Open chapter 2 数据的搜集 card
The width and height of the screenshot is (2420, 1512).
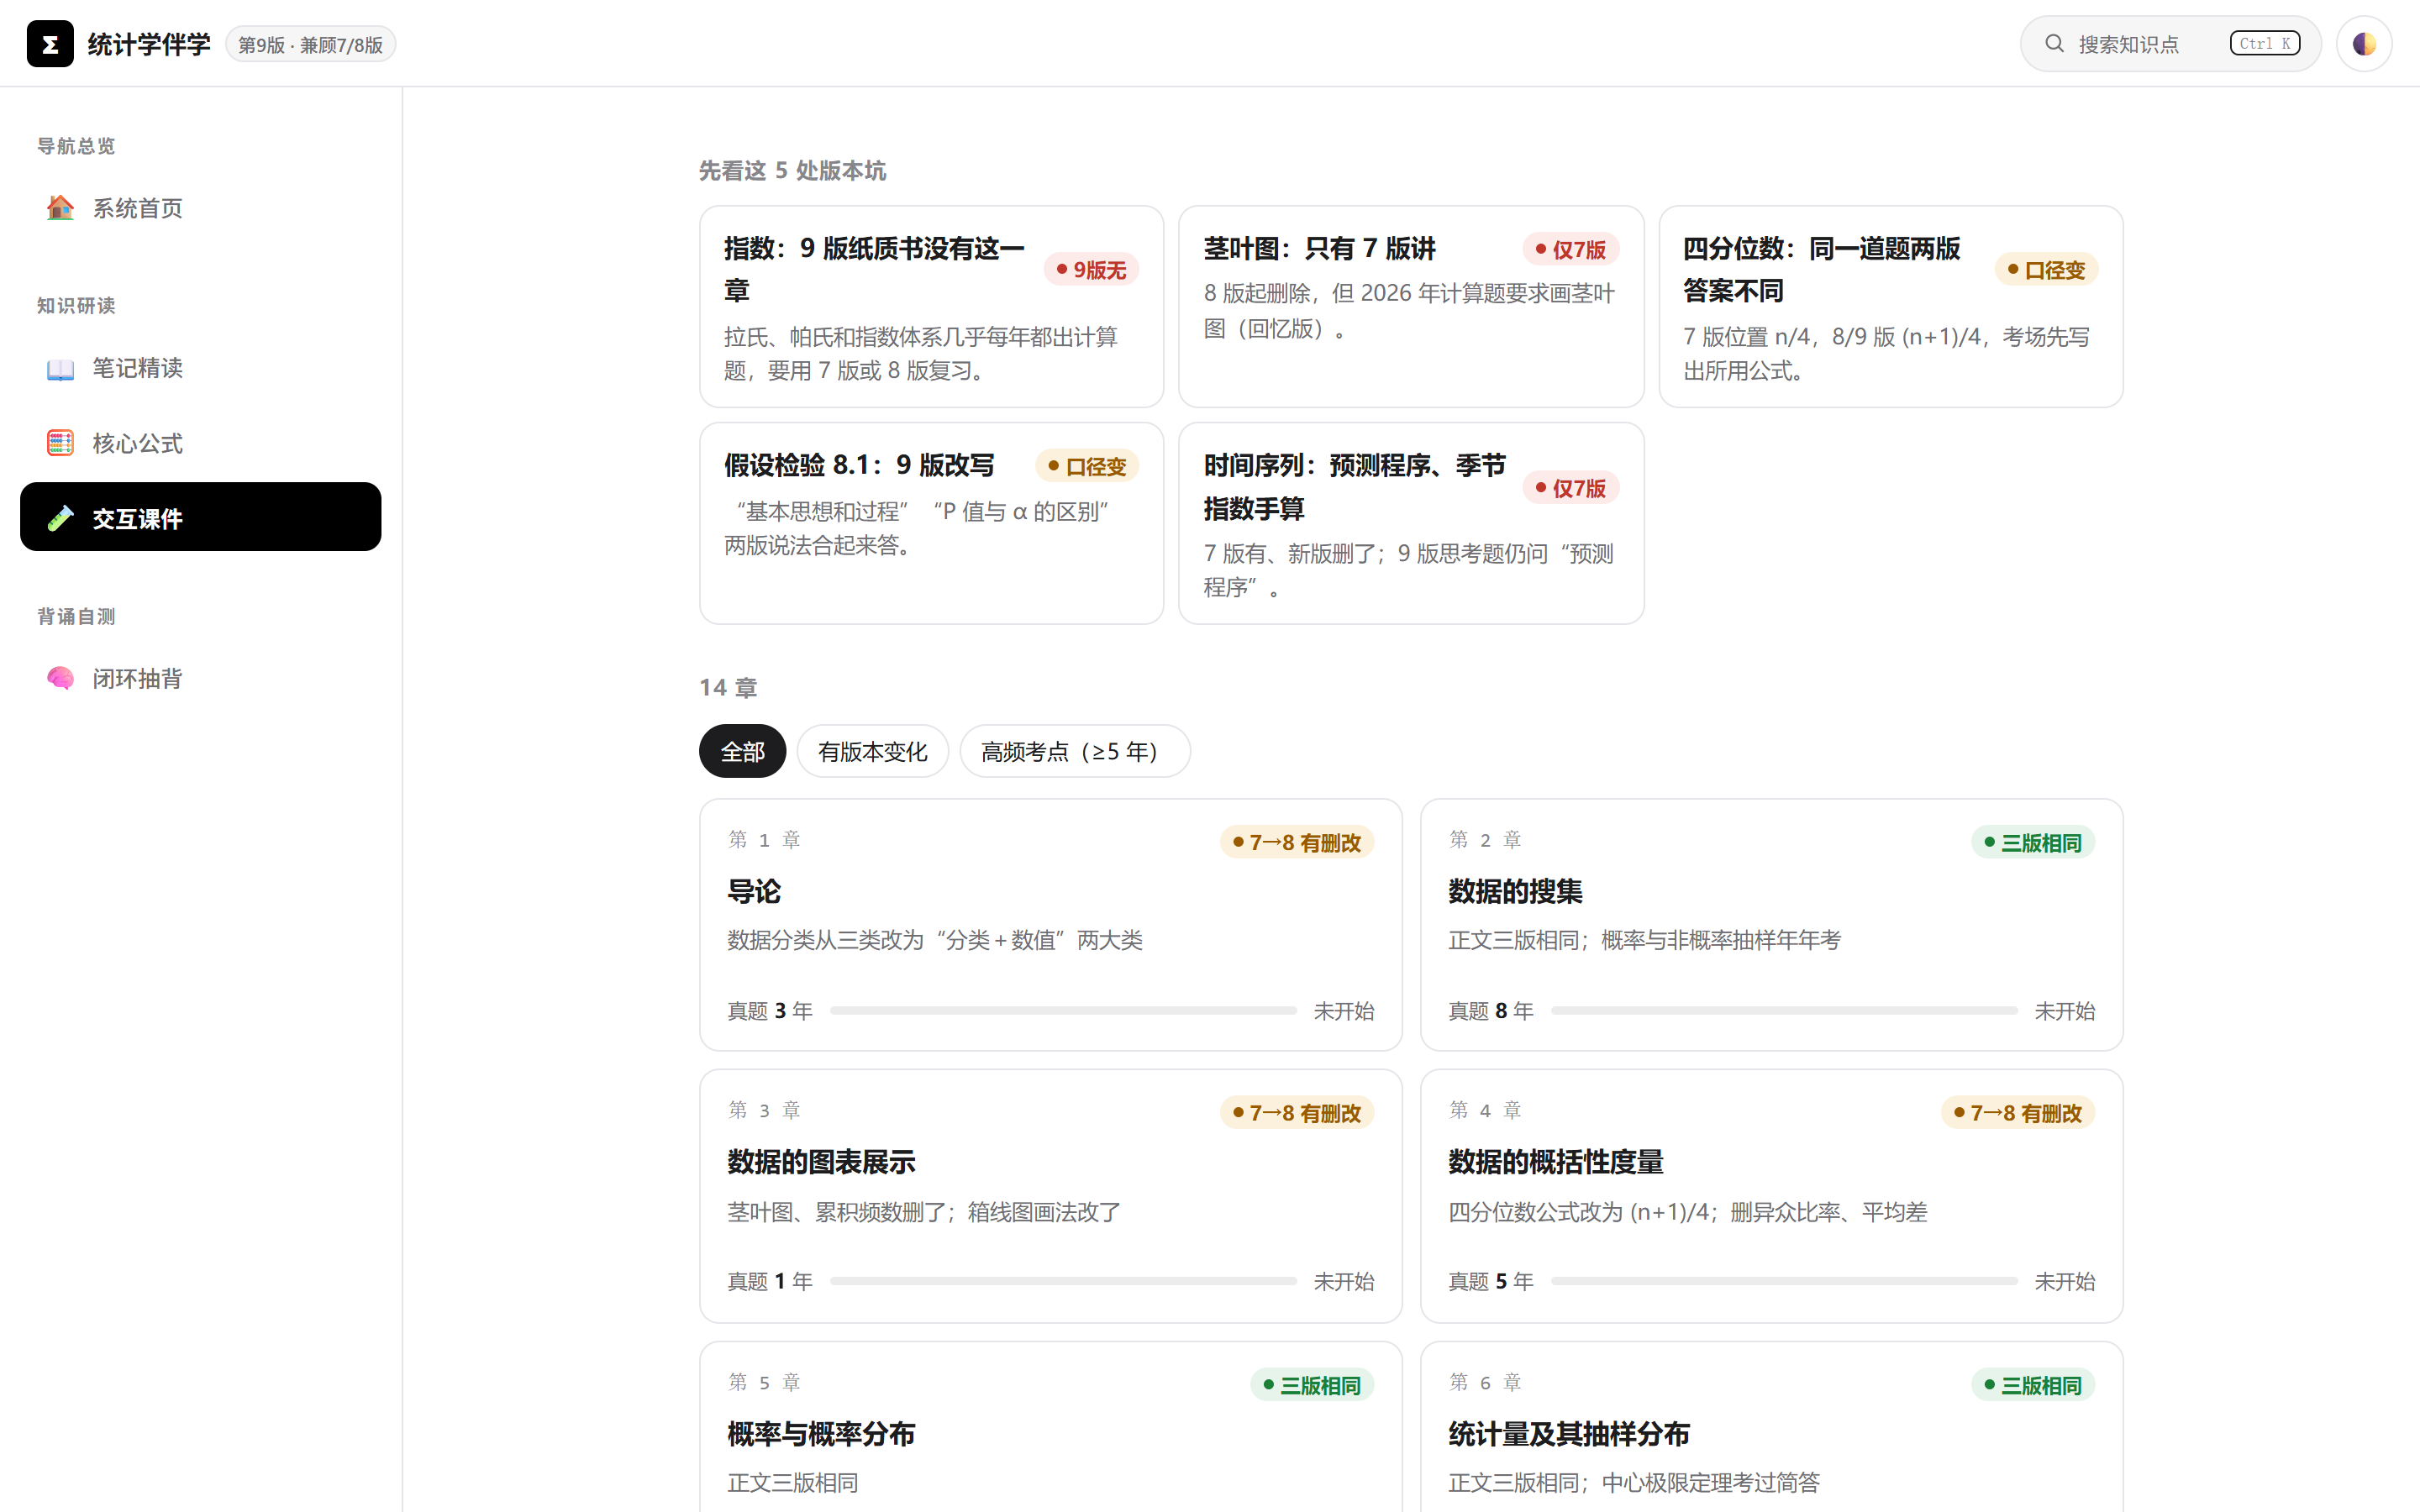point(1771,925)
